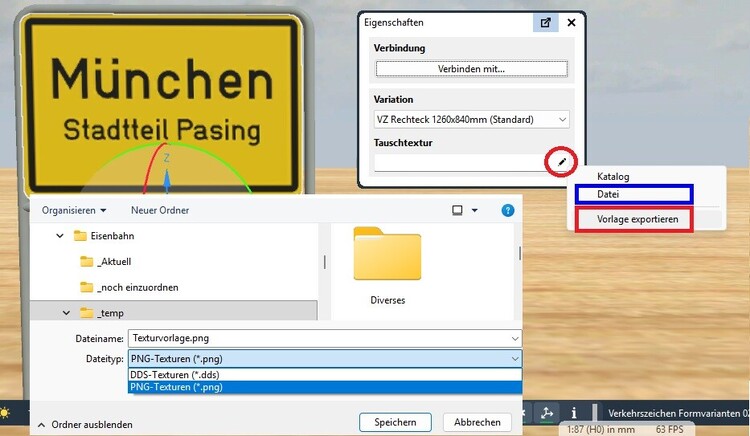Click Verkehrszeichen Formvarianten label in toolbar

coord(678,413)
